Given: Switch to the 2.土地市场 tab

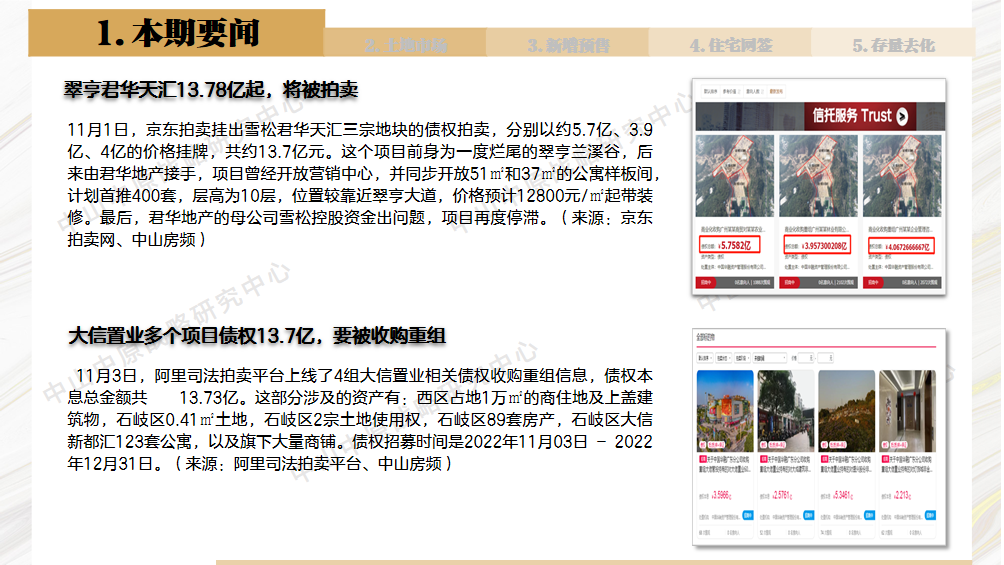Looking at the screenshot, I should tap(405, 45).
